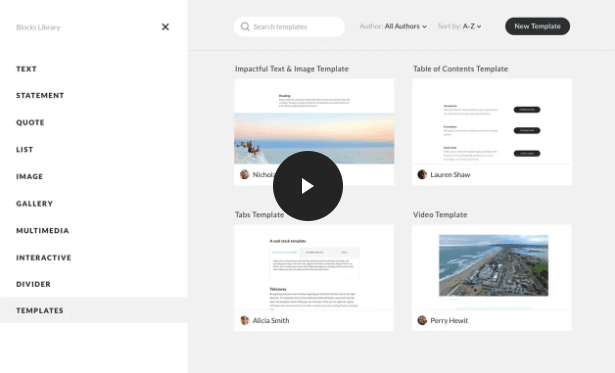Image resolution: width=615 pixels, height=373 pixels.
Task: Open the Tabs Template preview
Action: pos(314,267)
